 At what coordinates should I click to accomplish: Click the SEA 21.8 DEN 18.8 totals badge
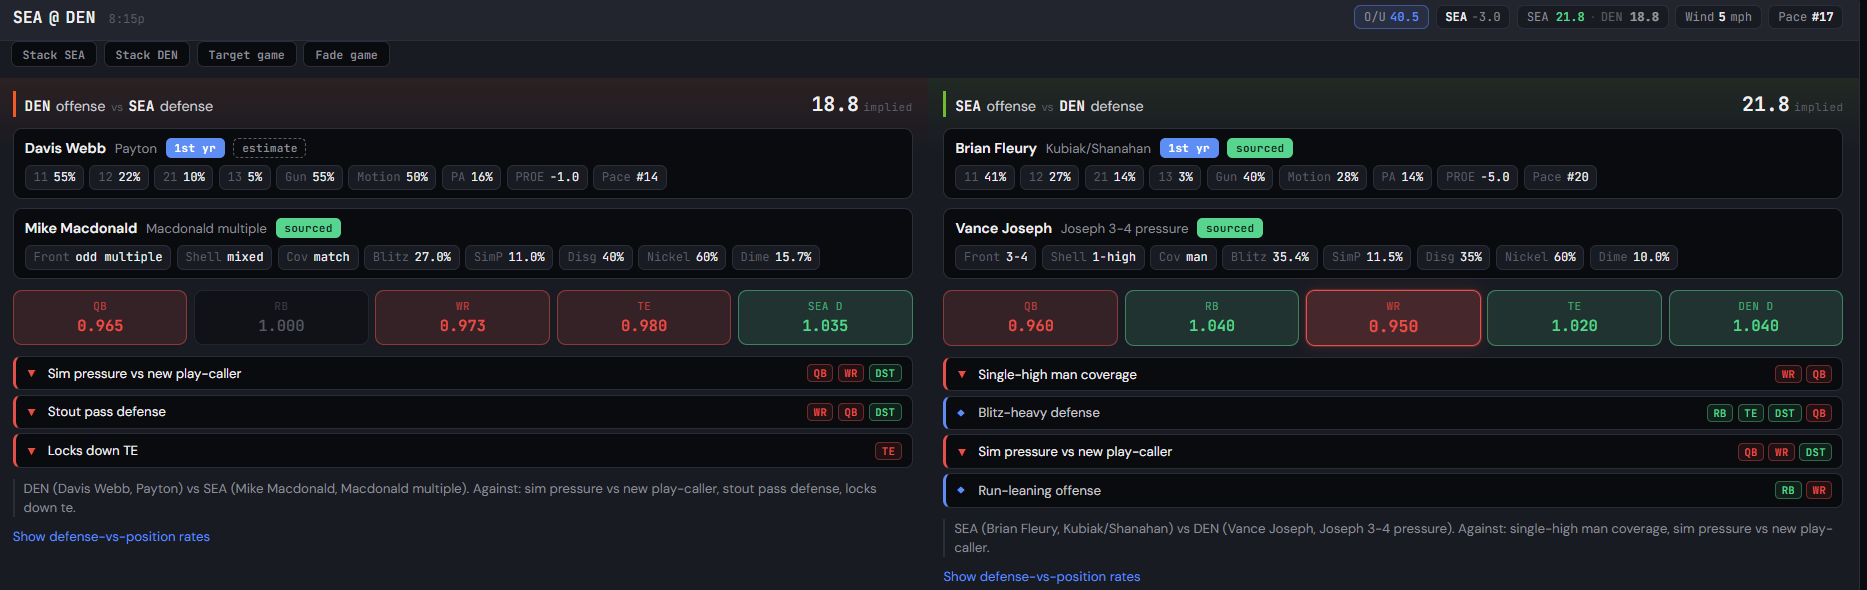(1593, 17)
